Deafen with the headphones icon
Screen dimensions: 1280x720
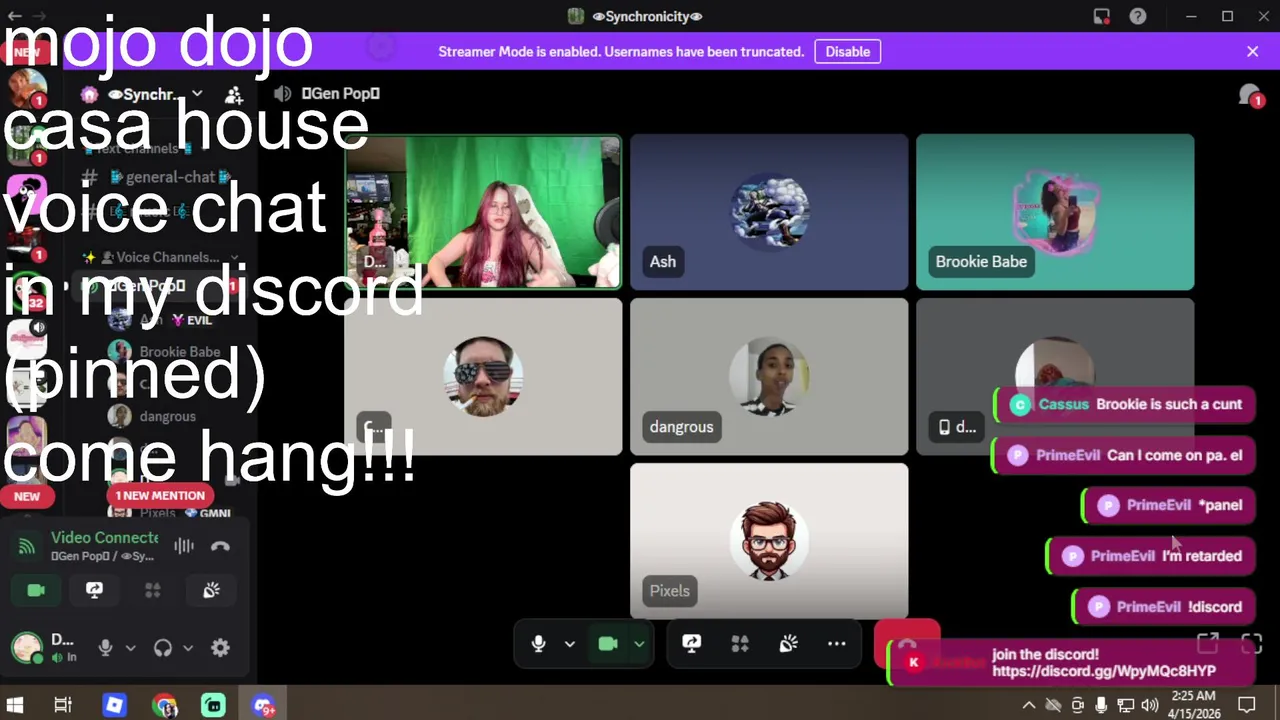click(163, 648)
